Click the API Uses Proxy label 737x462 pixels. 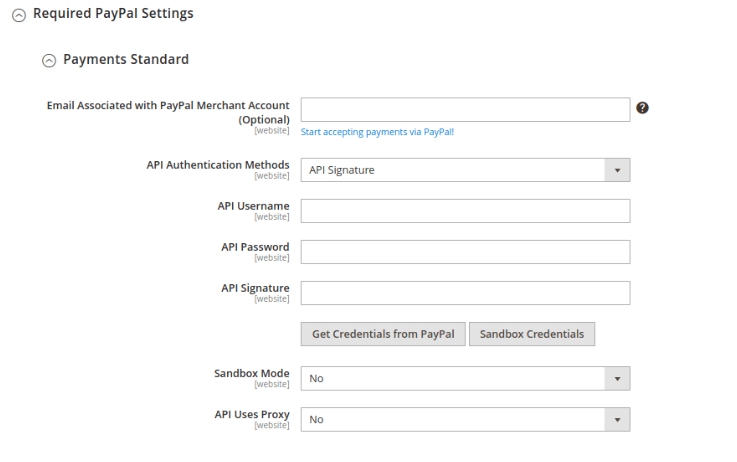[252, 415]
